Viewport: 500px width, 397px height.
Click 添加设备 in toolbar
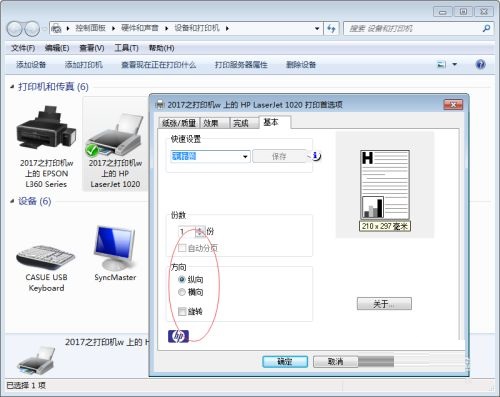[31, 64]
